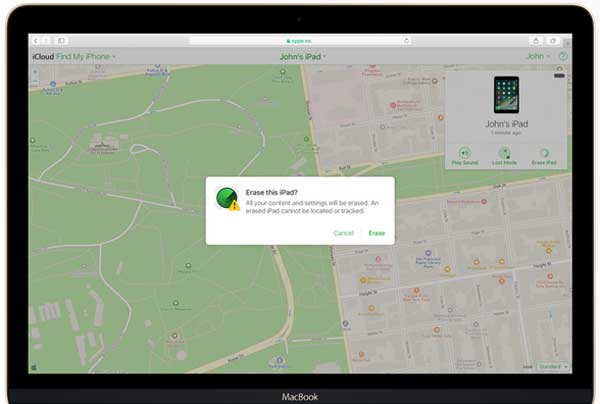The image size is (600, 404).
Task: Click the iCloud logo text
Action: [43, 57]
